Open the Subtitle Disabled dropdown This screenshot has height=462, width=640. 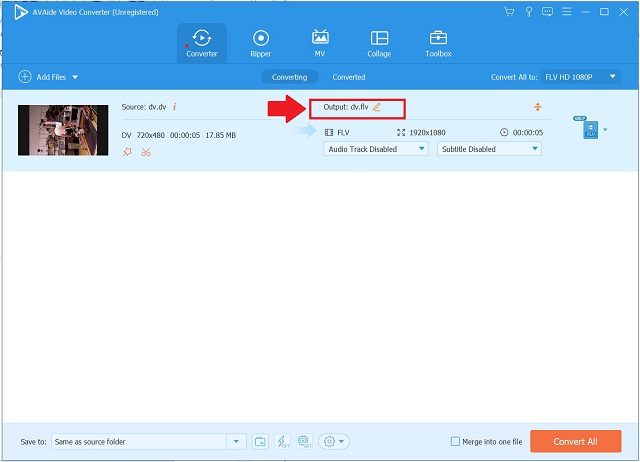click(x=489, y=149)
